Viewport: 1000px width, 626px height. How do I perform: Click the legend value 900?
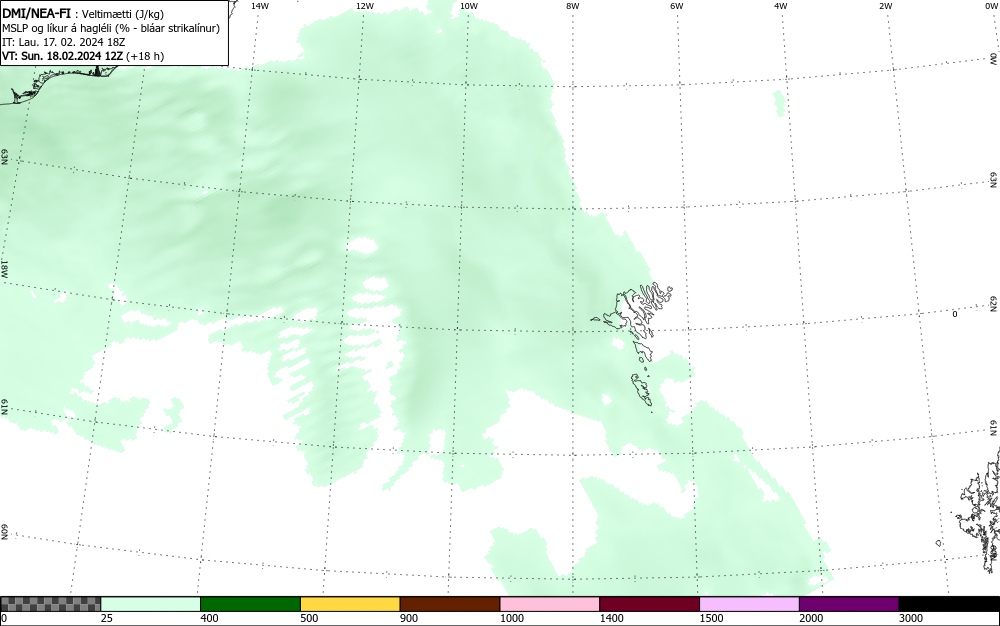pyautogui.click(x=409, y=618)
